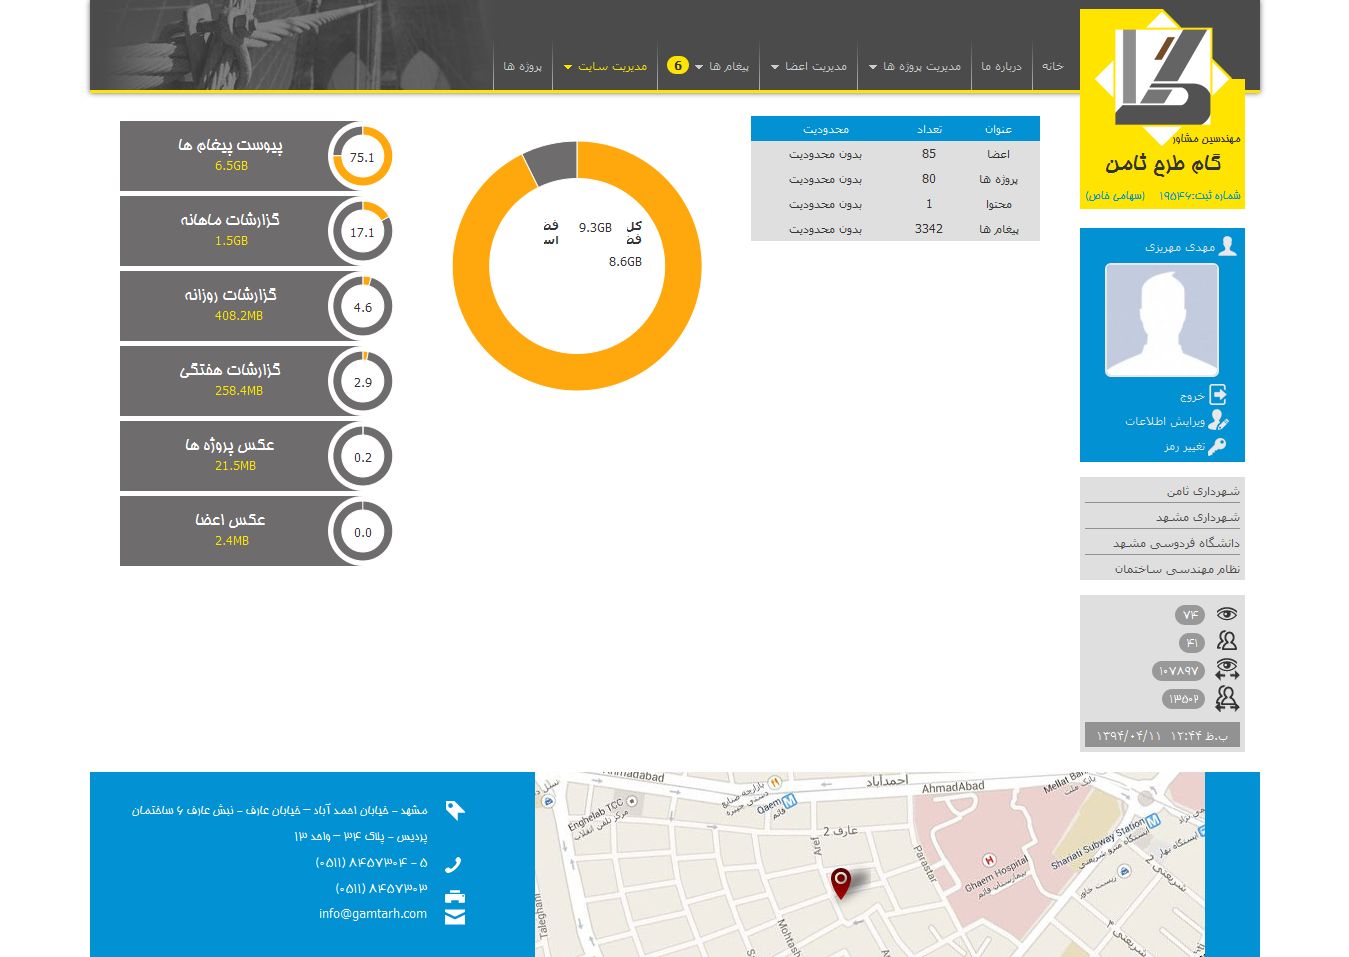
Task: Go to the خانه home menu item
Action: click(x=1052, y=66)
